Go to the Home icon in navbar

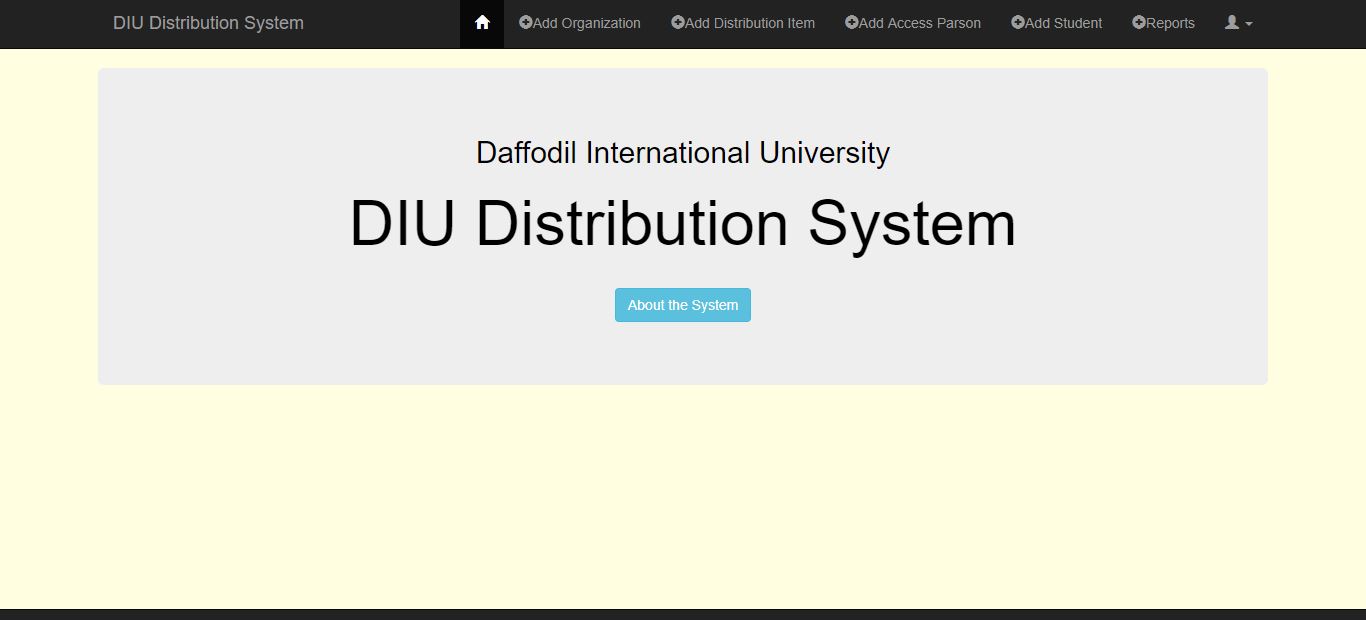(482, 23)
